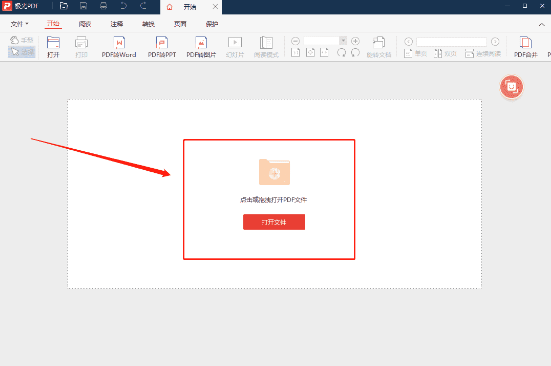Screen dimensions: 551x366
Task: Select 单页 single page view
Action: 415,53
